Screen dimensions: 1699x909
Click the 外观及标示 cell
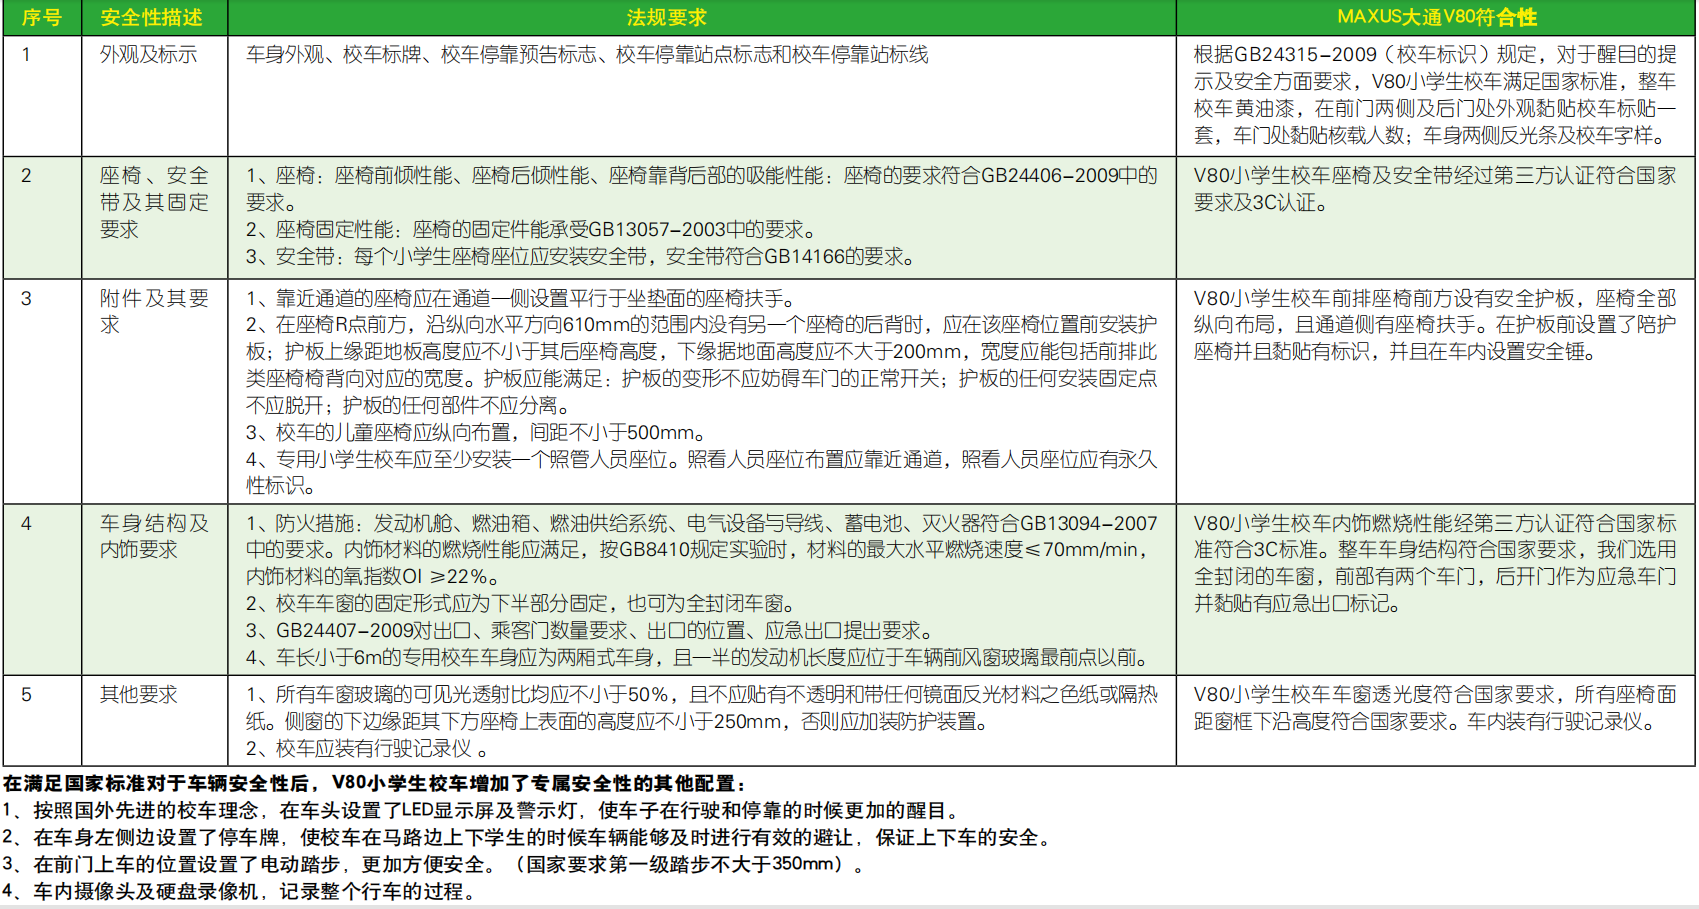pyautogui.click(x=148, y=55)
